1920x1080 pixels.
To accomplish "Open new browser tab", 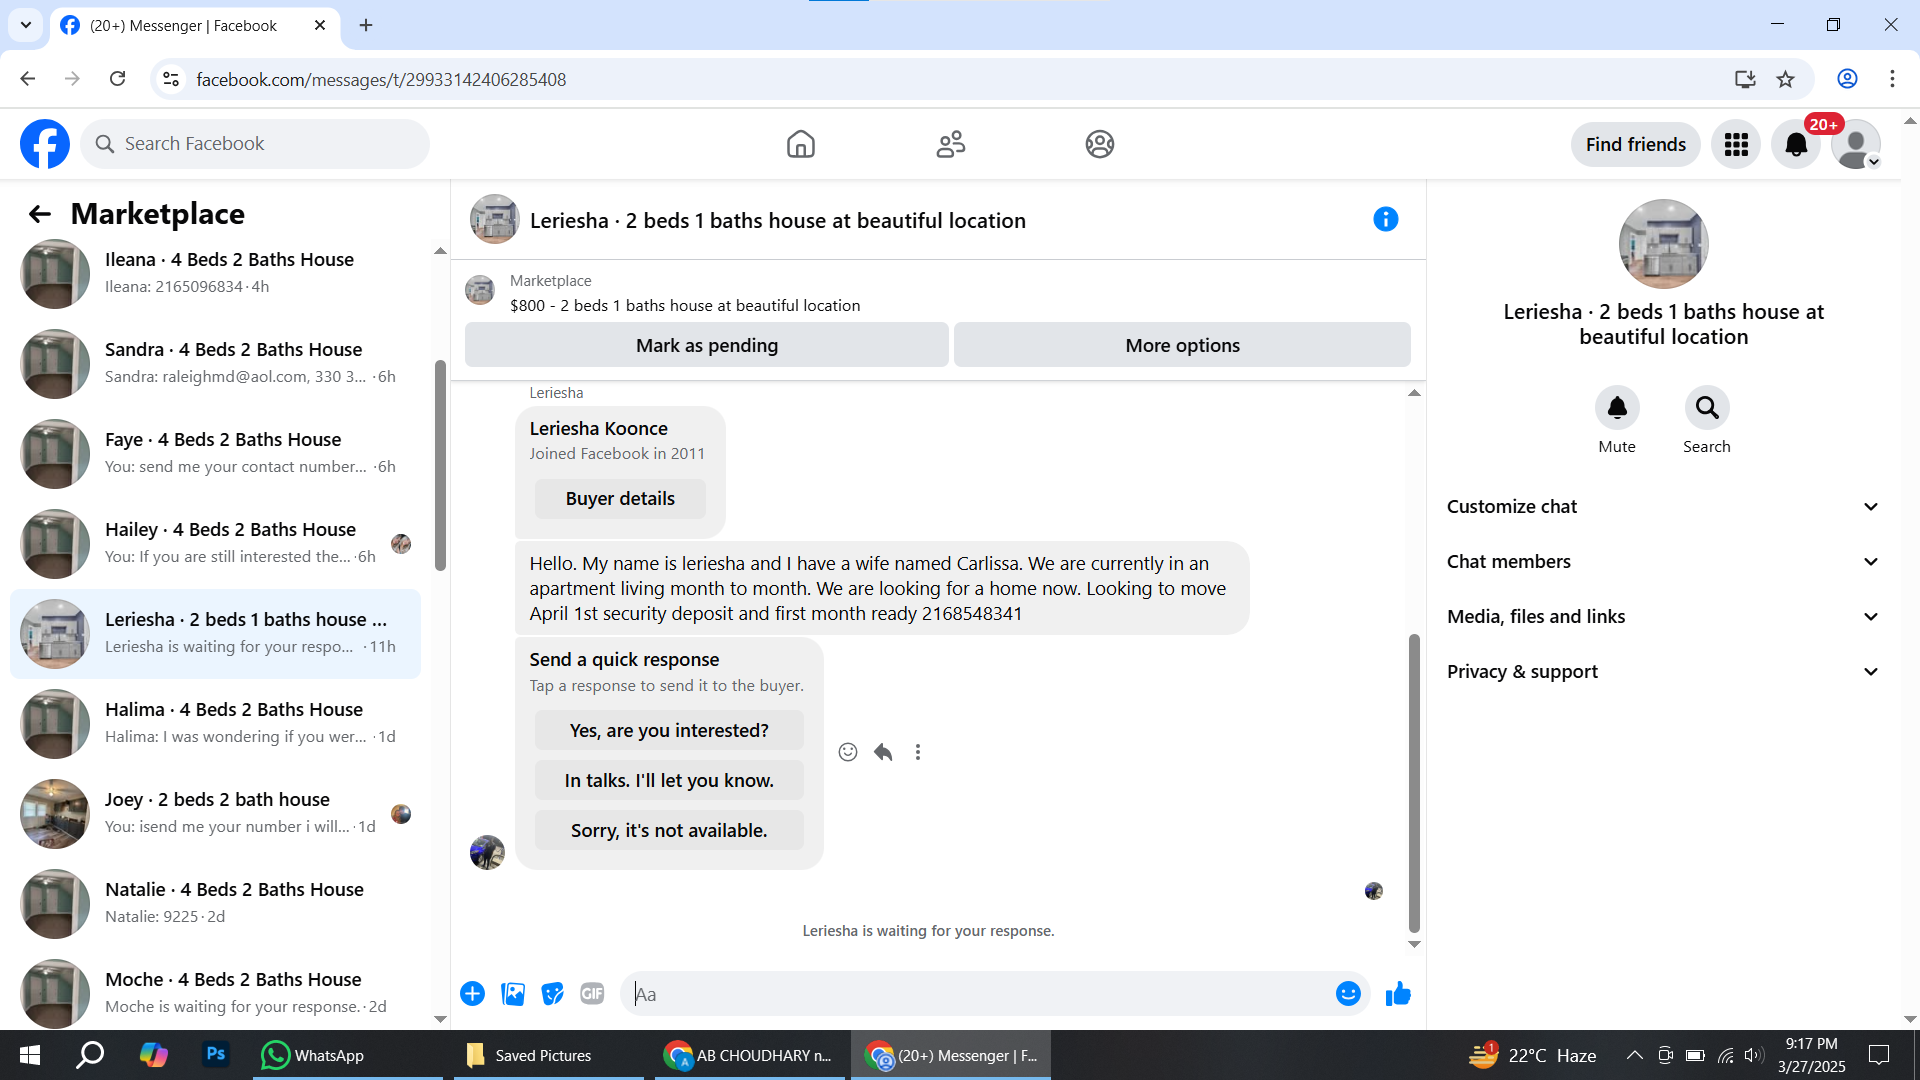I will tap(366, 25).
